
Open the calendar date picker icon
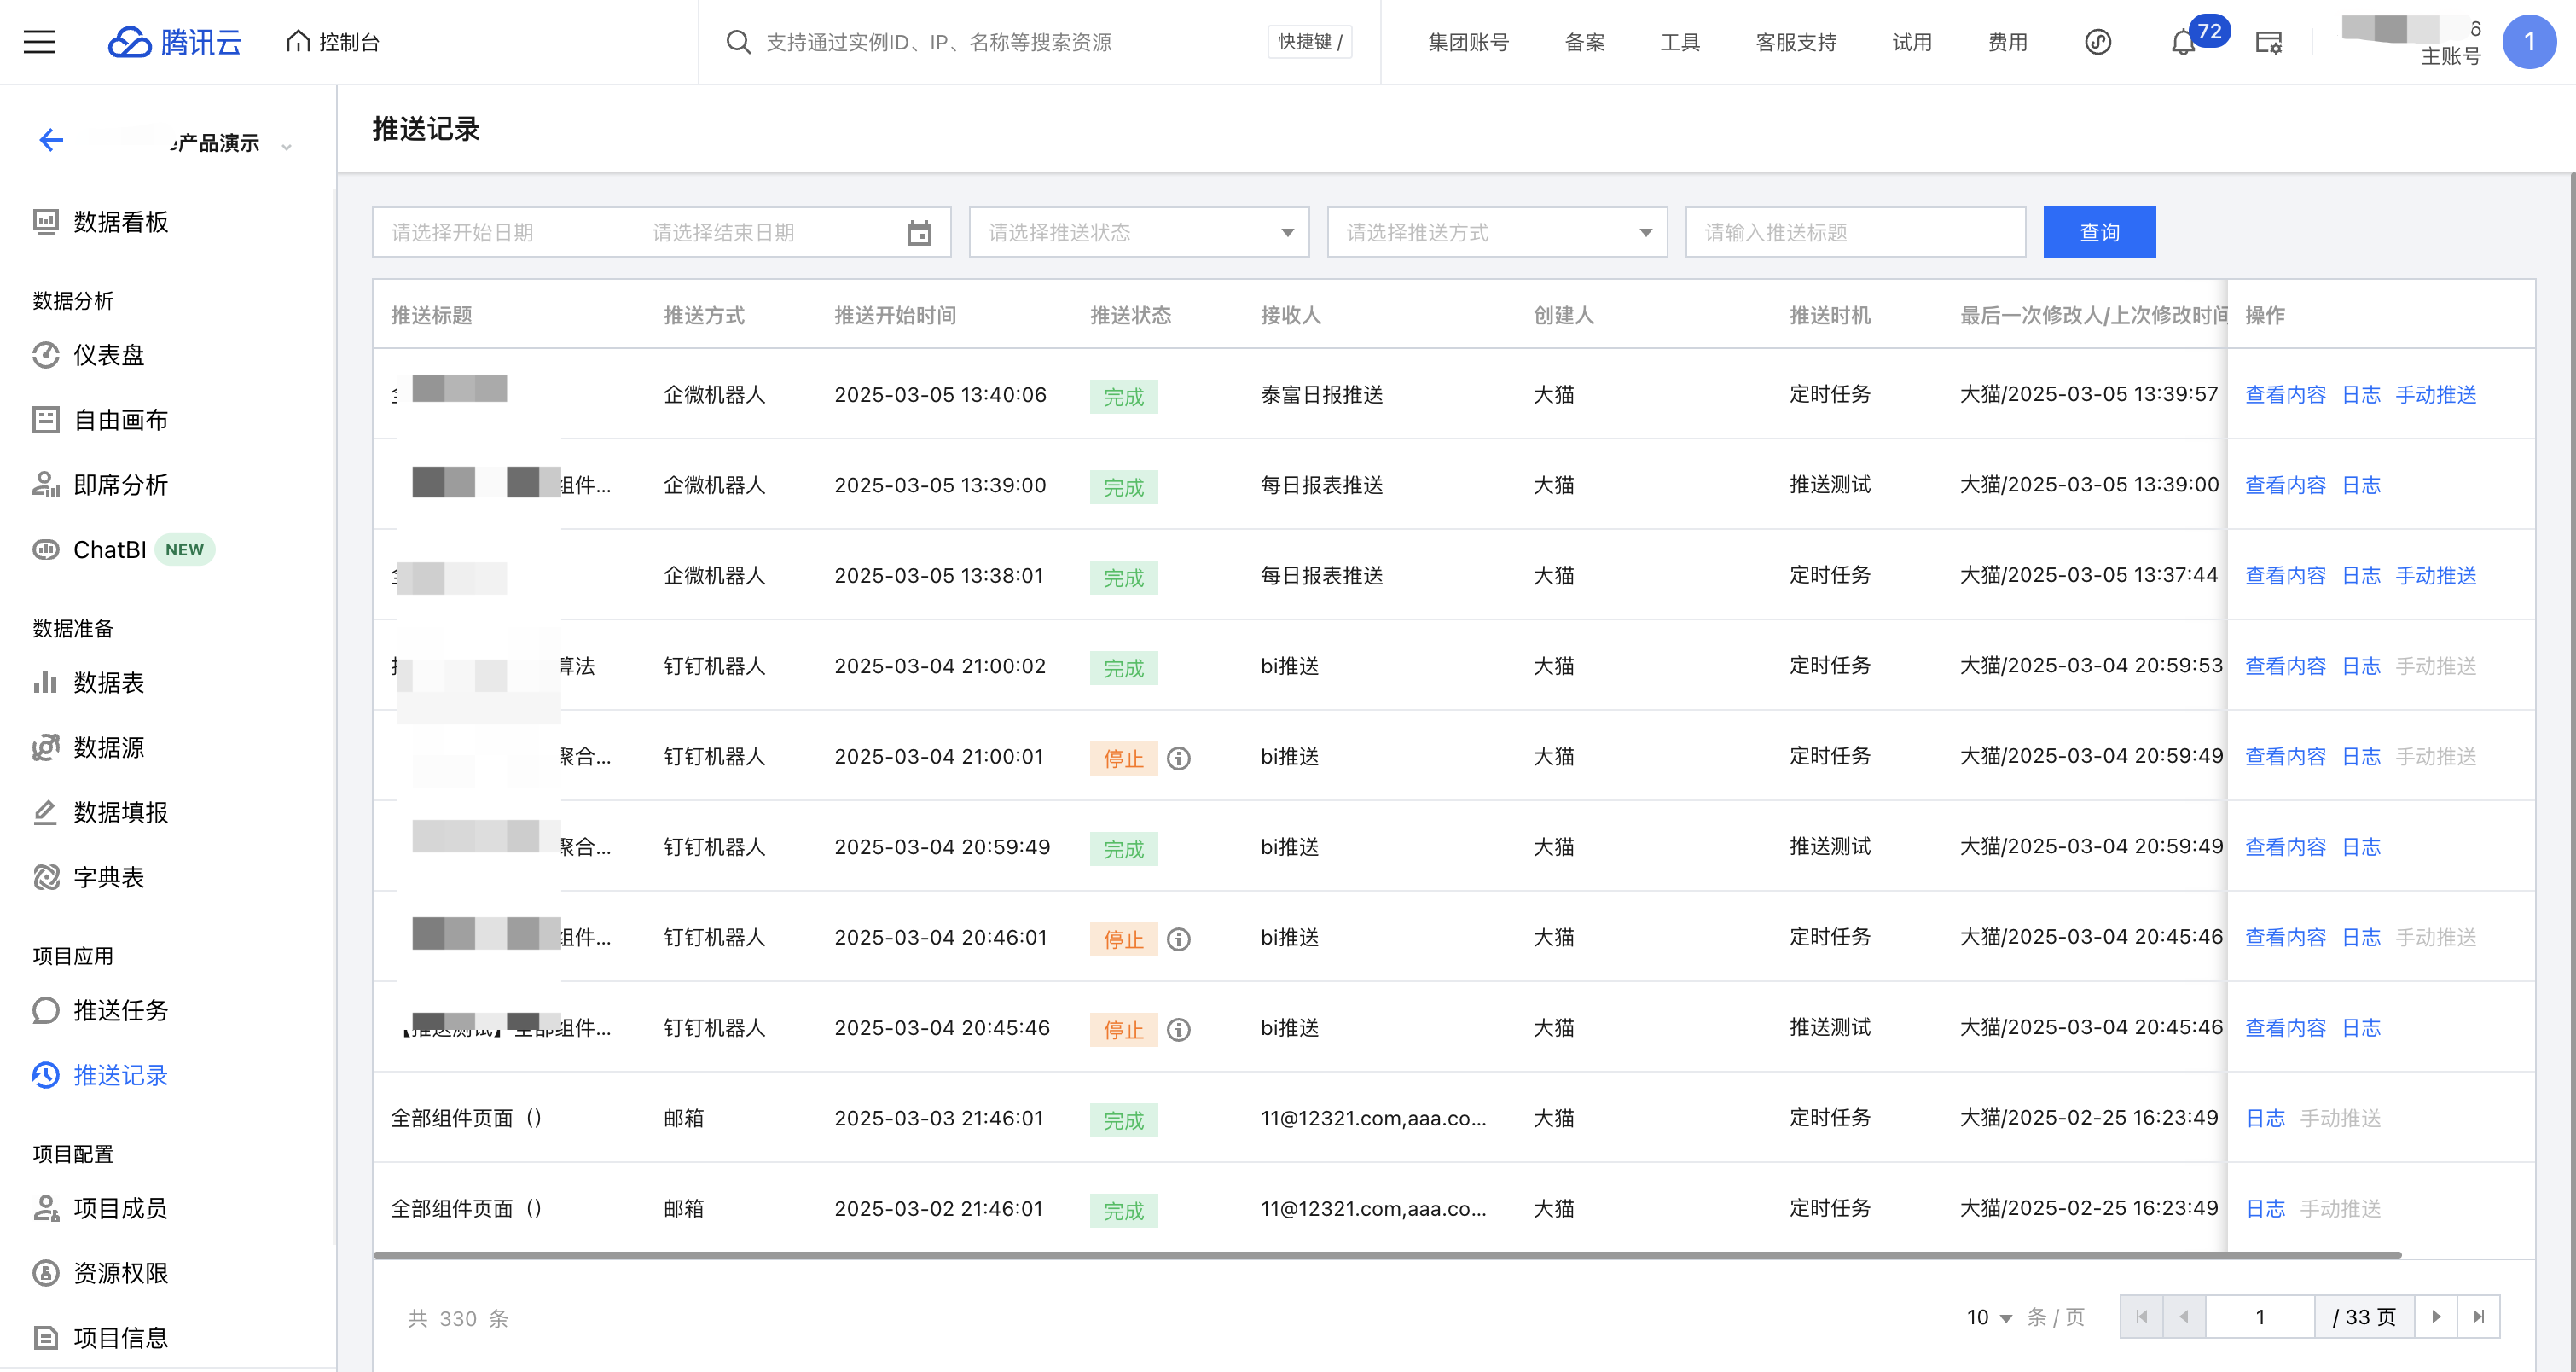[918, 233]
